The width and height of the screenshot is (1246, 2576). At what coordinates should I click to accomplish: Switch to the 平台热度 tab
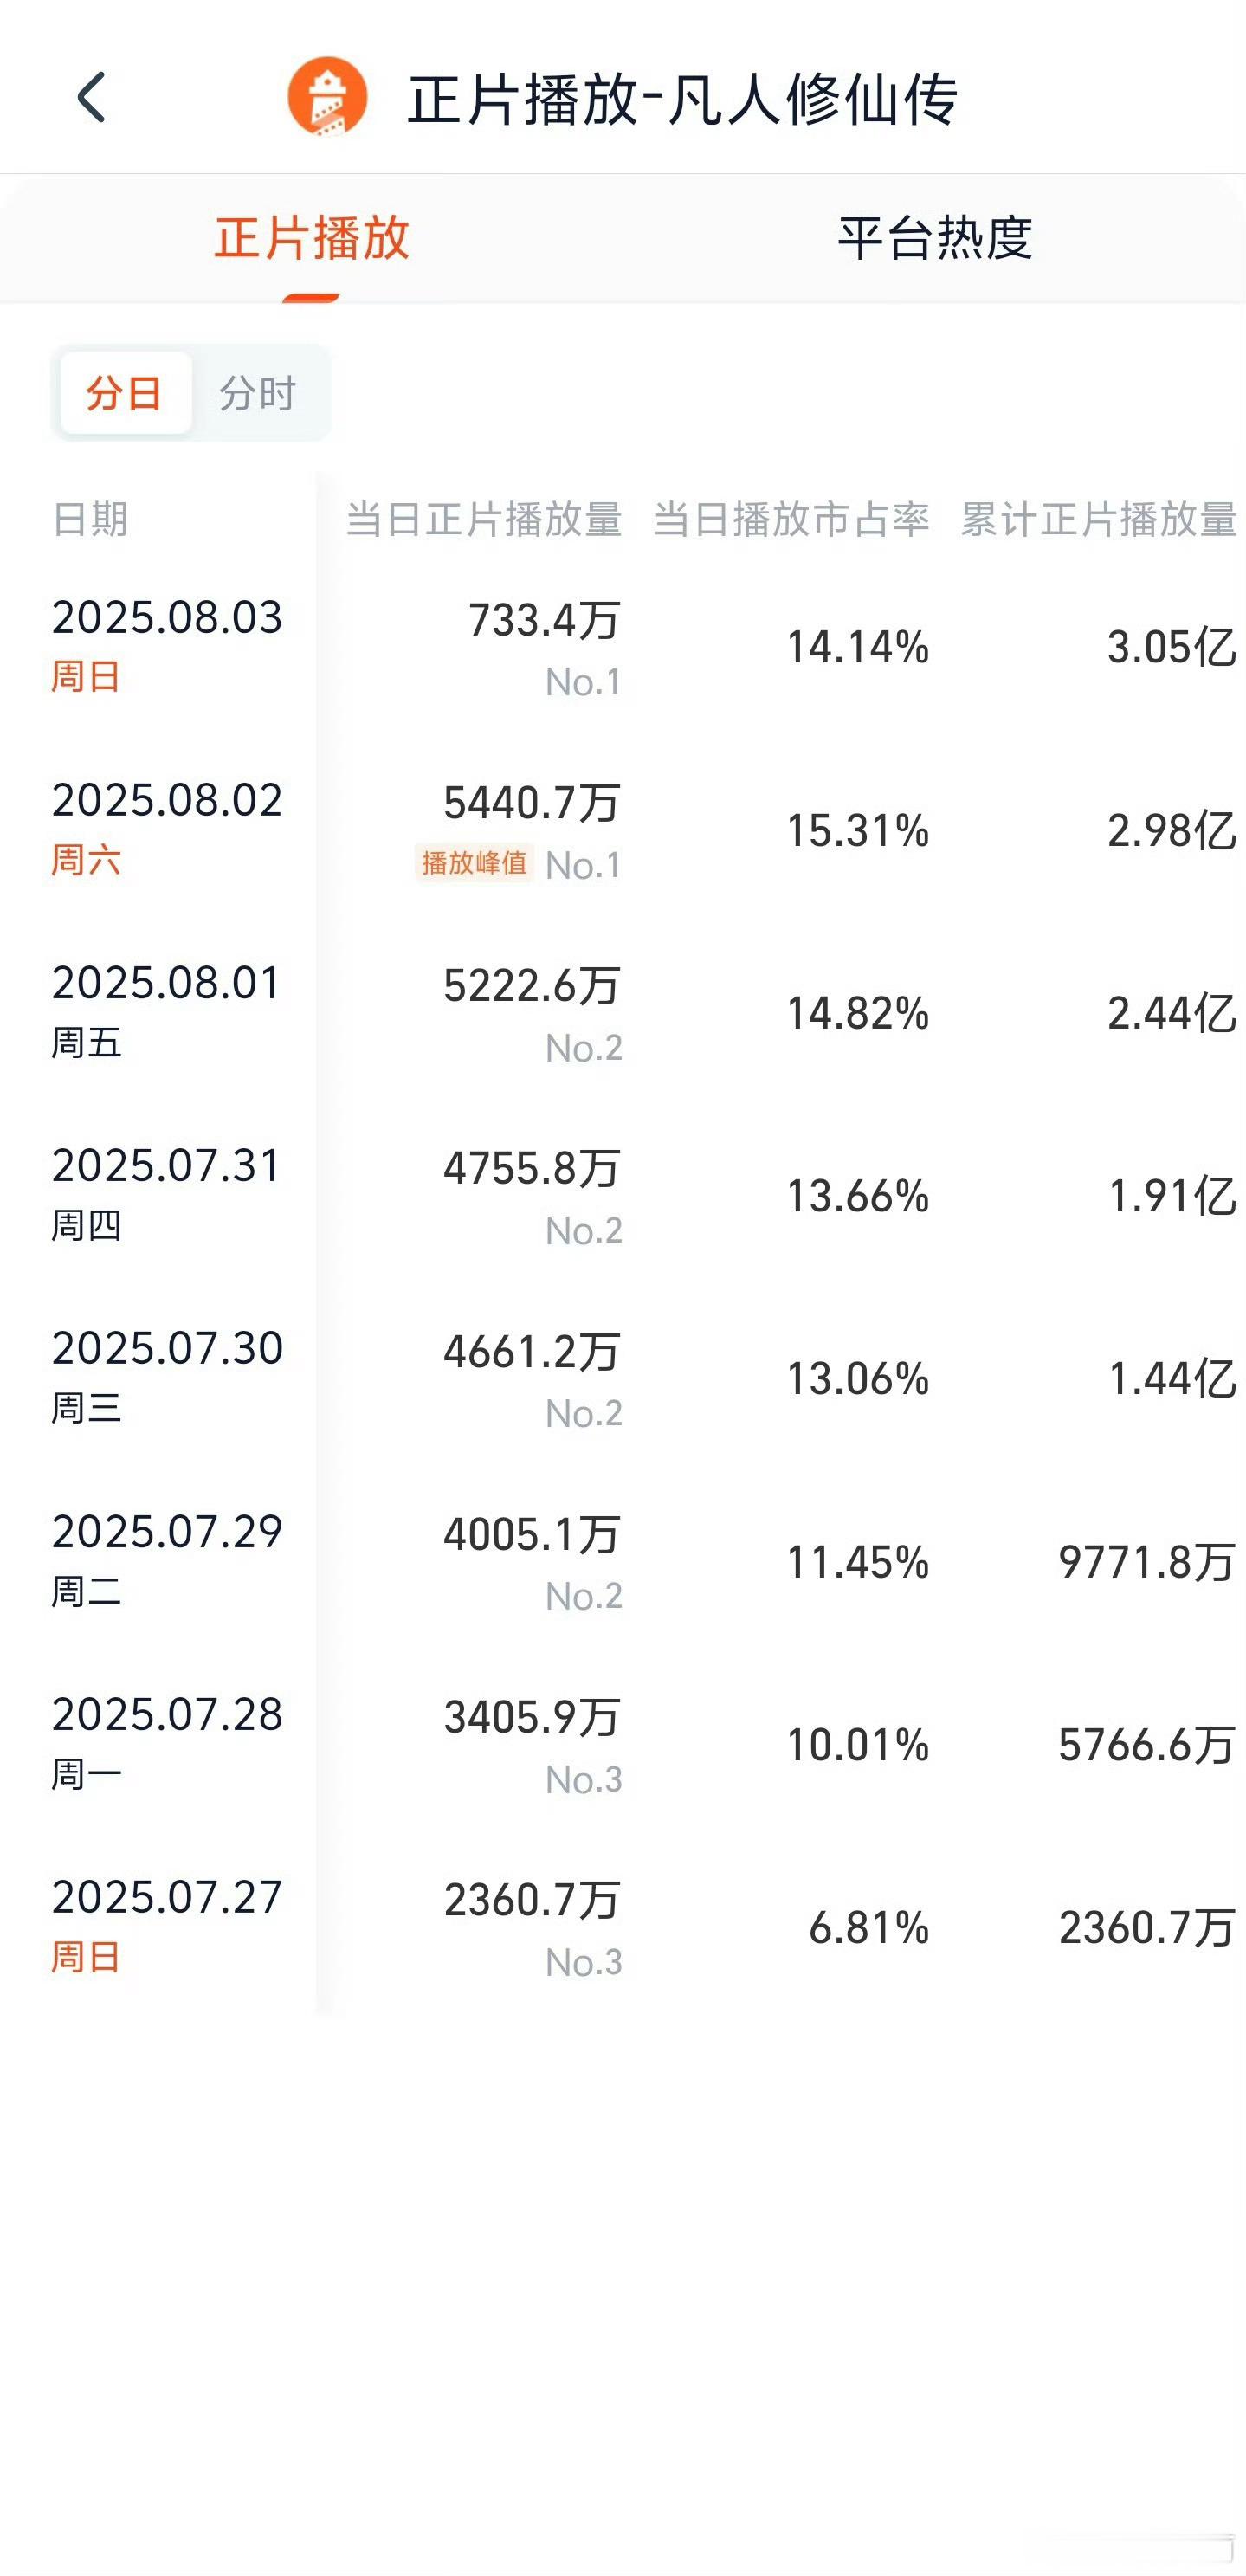pyautogui.click(x=935, y=238)
